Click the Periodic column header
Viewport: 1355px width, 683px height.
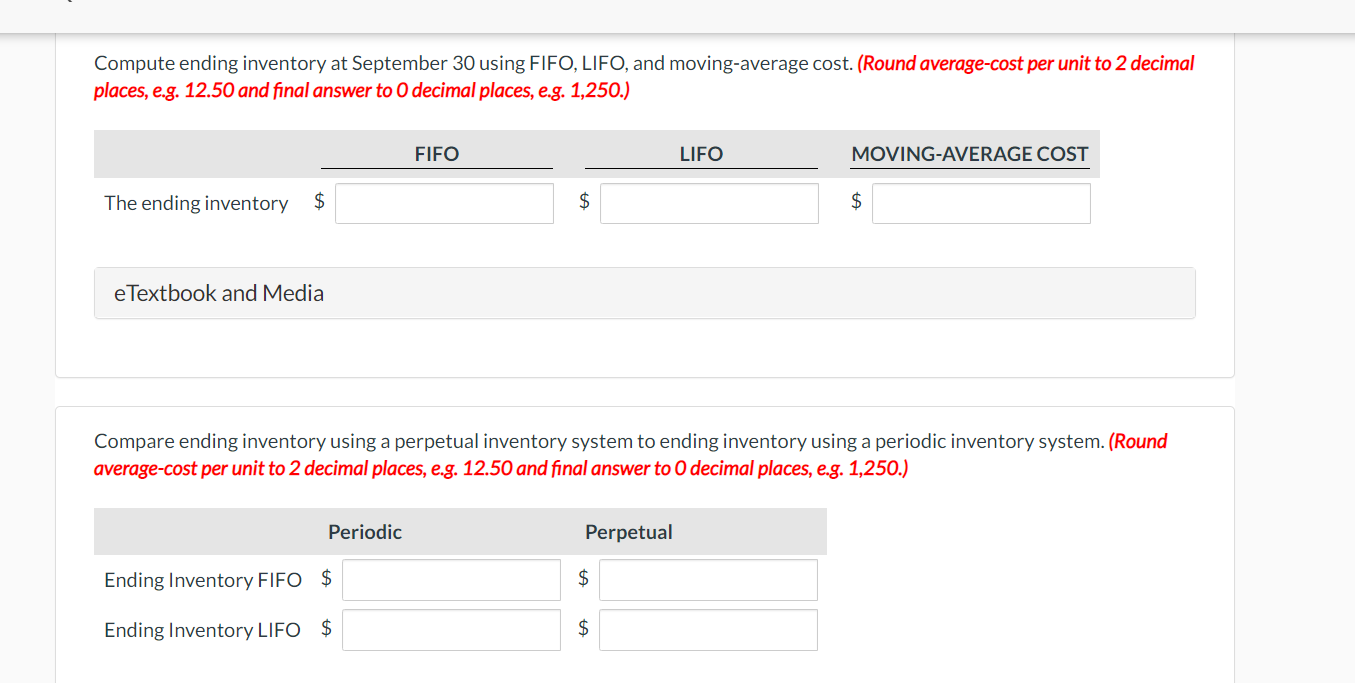364,531
